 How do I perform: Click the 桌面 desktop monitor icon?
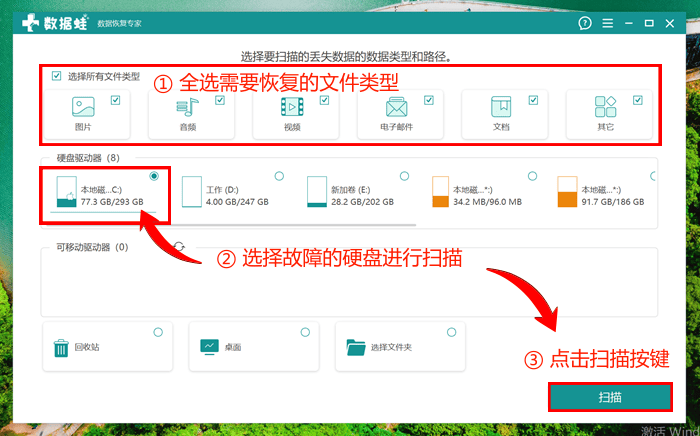(x=210, y=347)
